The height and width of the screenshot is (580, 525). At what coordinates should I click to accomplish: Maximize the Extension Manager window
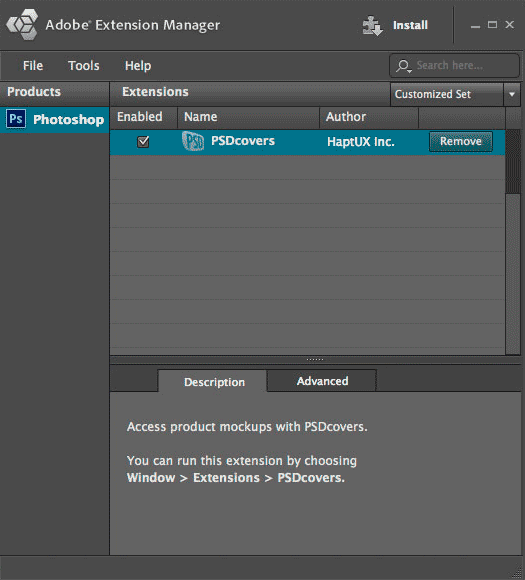tap(492, 25)
